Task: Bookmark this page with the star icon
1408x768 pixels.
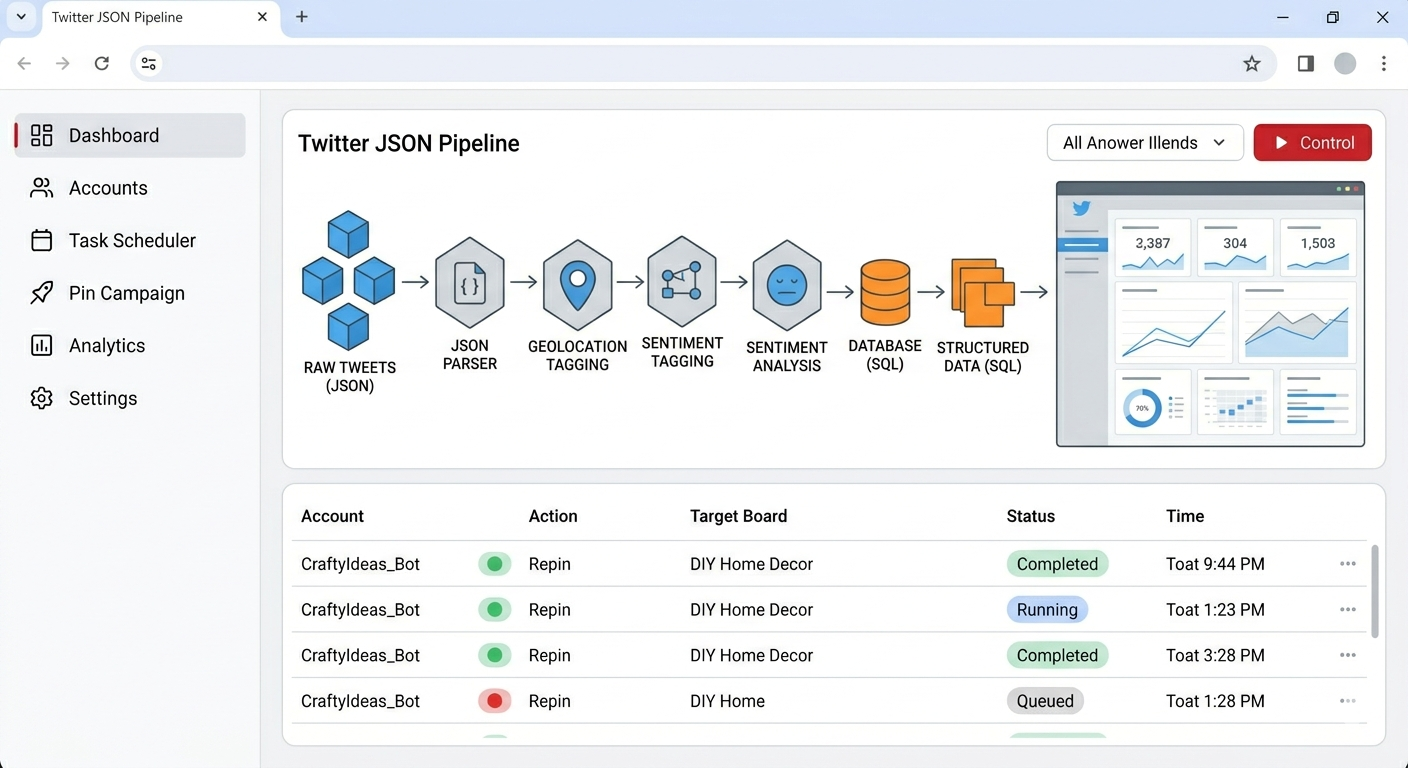Action: click(x=1252, y=64)
